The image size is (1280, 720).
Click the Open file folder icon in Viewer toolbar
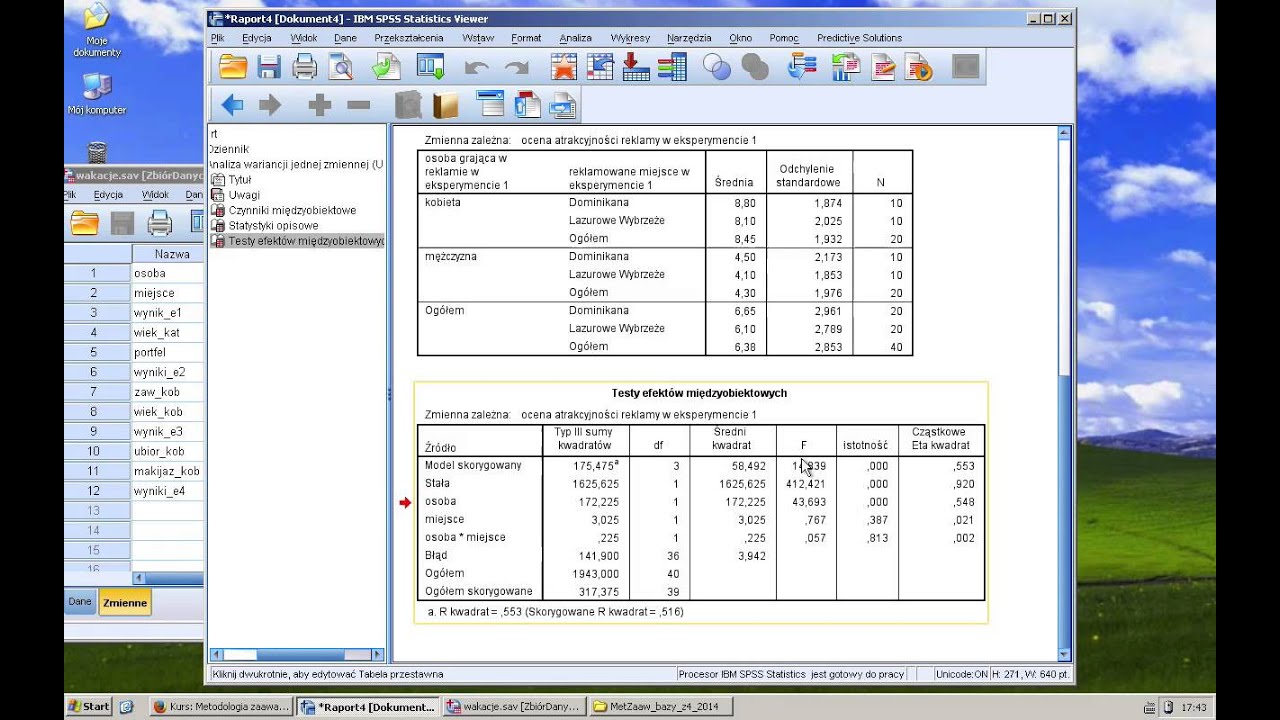233,67
